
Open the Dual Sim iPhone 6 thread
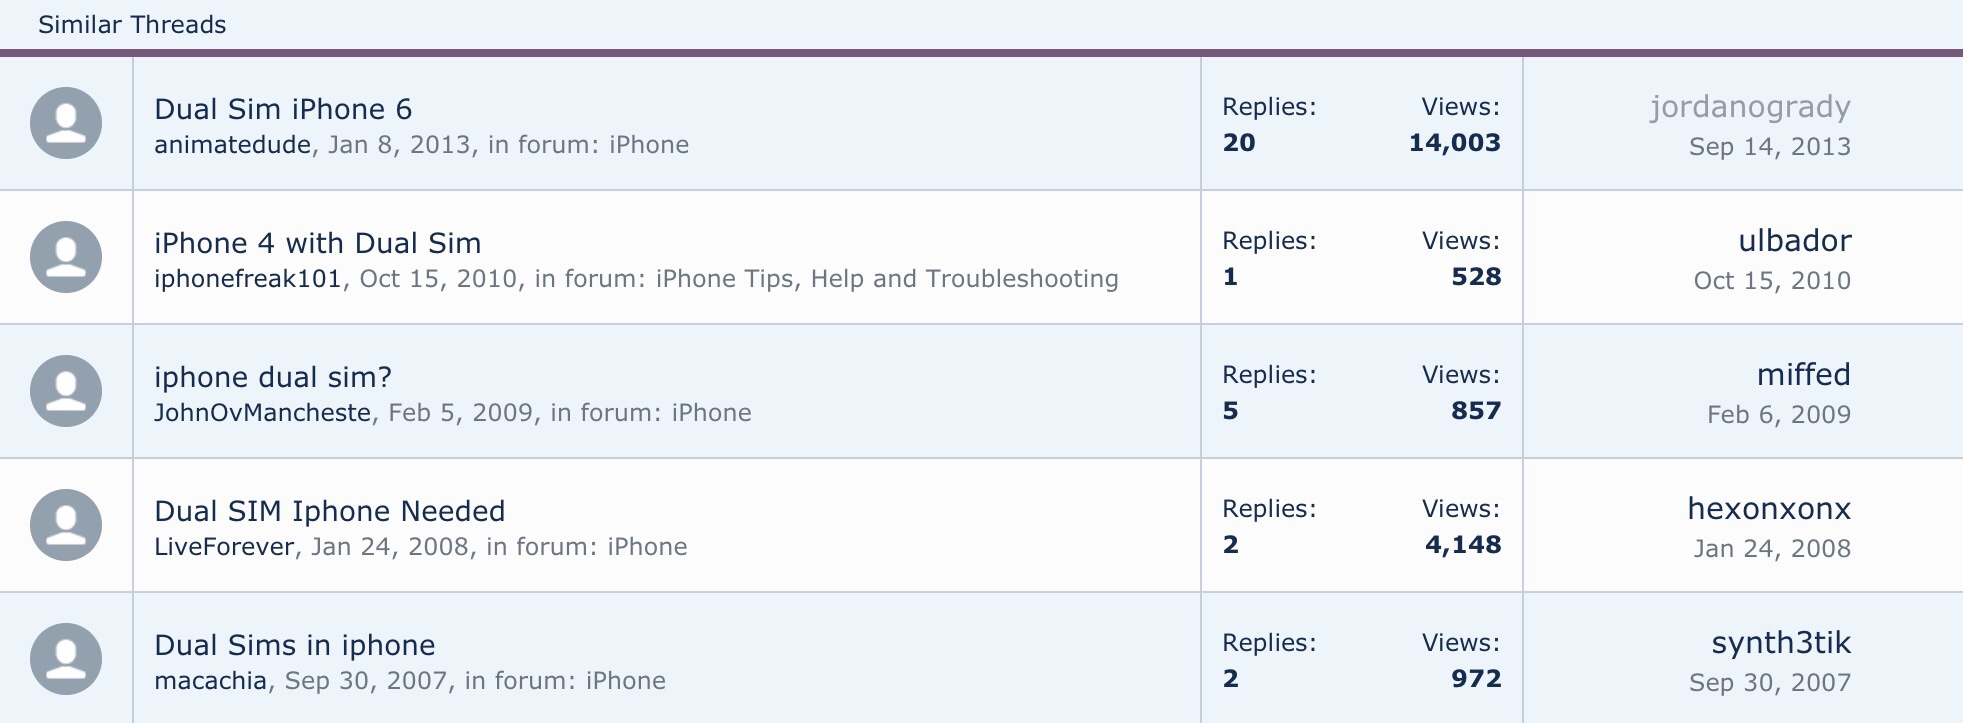pos(283,109)
